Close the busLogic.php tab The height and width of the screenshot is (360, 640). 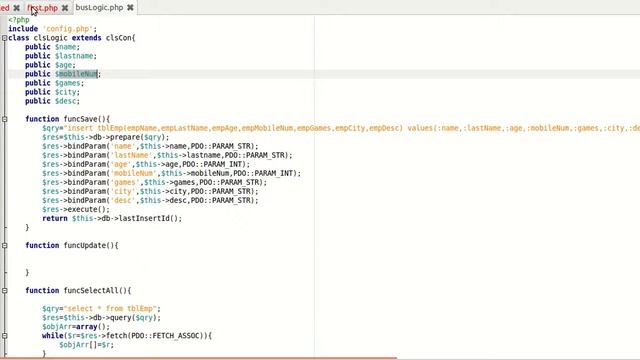point(130,8)
